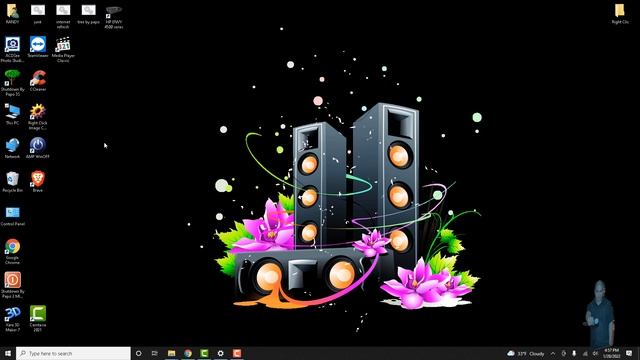Open the Cloudy weather widget on the taskbar
Image resolution: width=640 pixels, height=360 pixels.
(x=526, y=353)
